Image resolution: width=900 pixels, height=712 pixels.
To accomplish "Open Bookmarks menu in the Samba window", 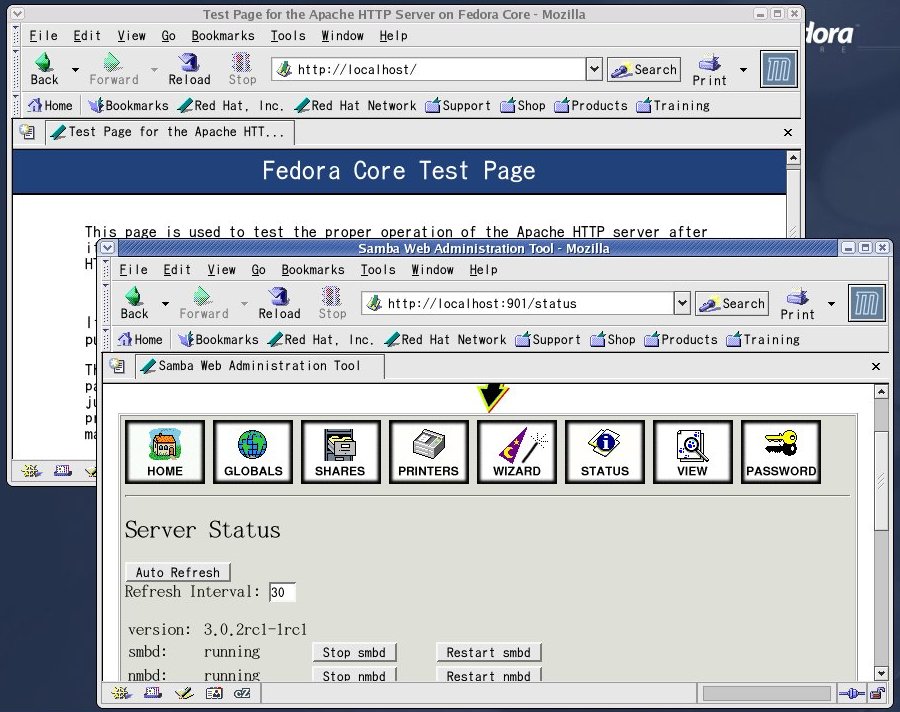I will coord(312,270).
